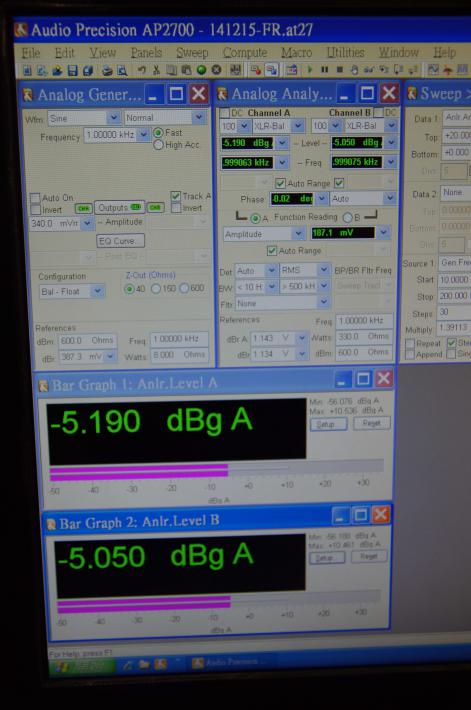Open Channel B XLR-Bal input dropdown

click(x=391, y=125)
